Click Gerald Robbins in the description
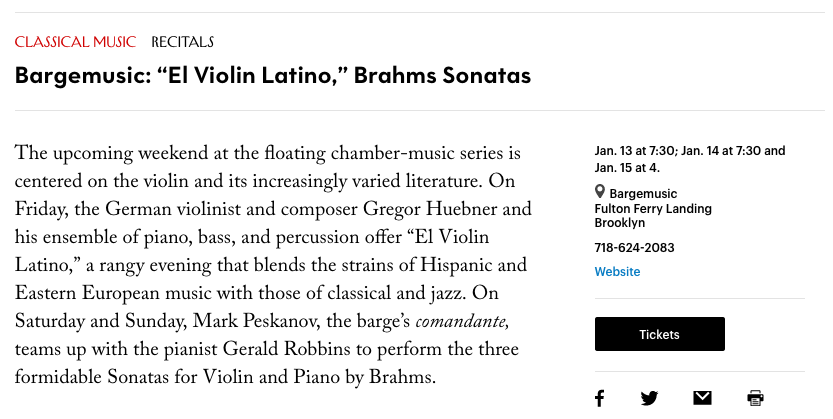 tap(286, 349)
